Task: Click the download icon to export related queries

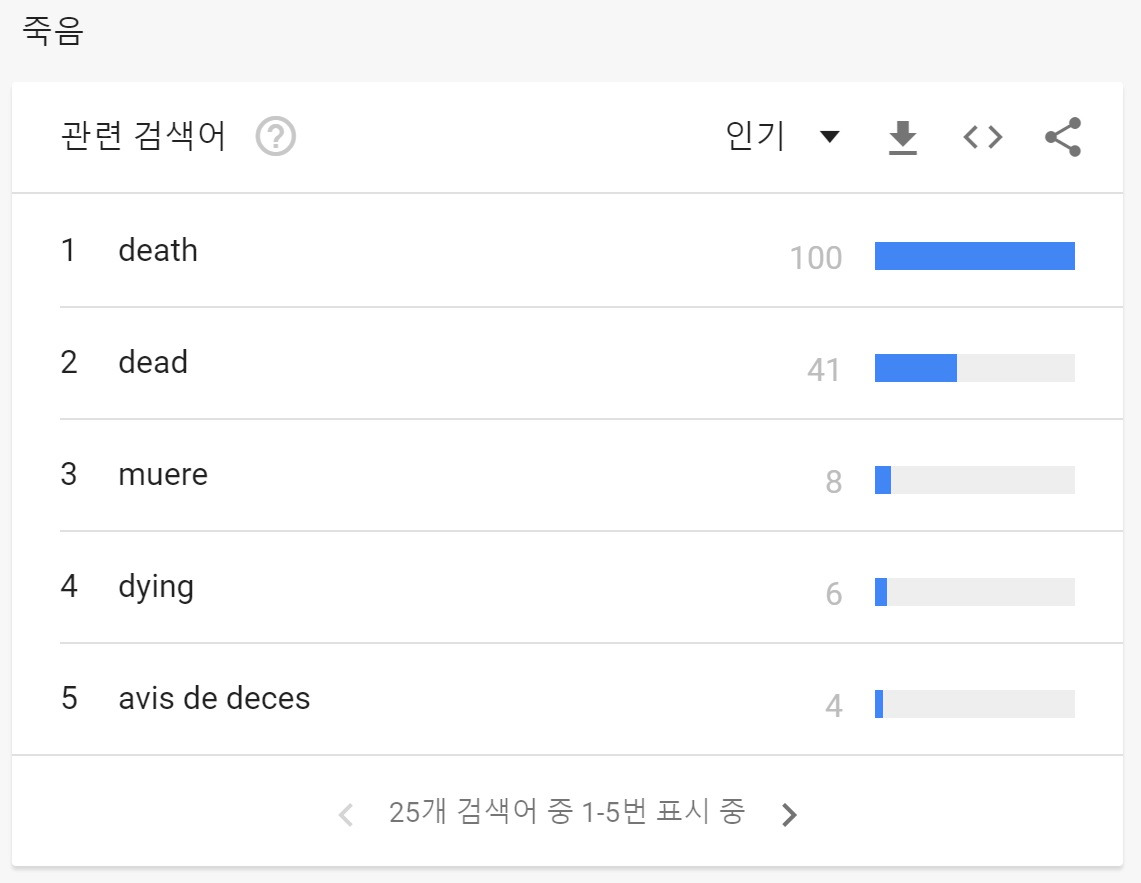Action: 903,137
